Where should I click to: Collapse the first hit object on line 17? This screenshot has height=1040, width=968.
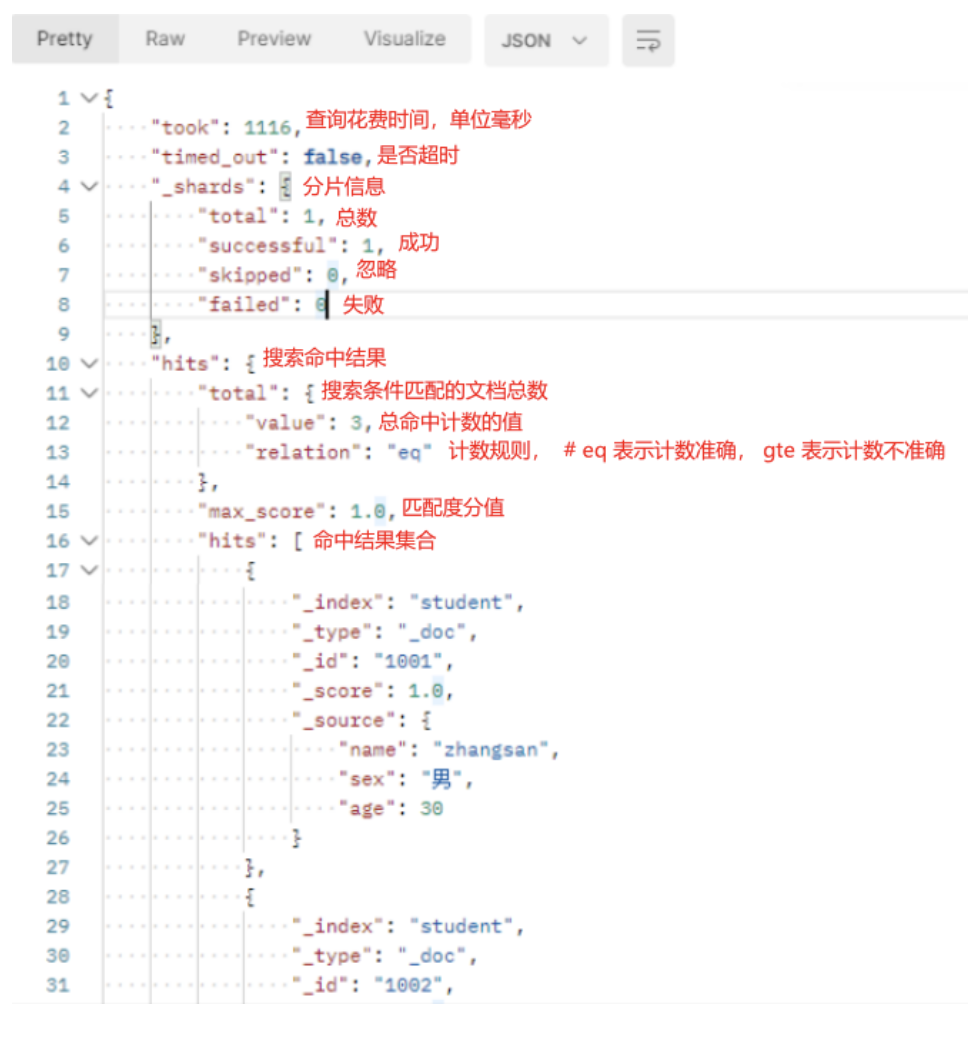coord(89,571)
